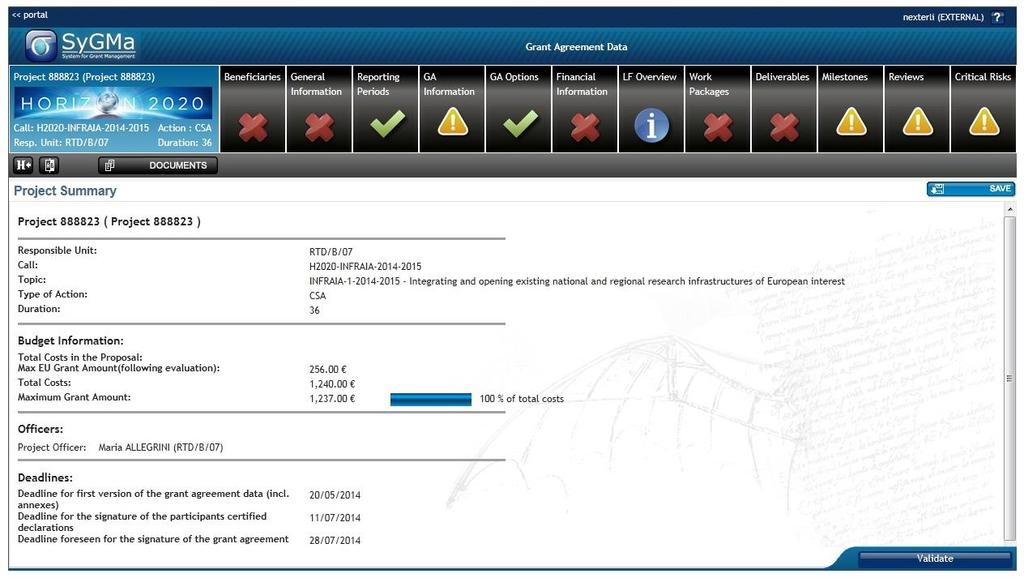Click the Deadlines heading

[x=45, y=477]
